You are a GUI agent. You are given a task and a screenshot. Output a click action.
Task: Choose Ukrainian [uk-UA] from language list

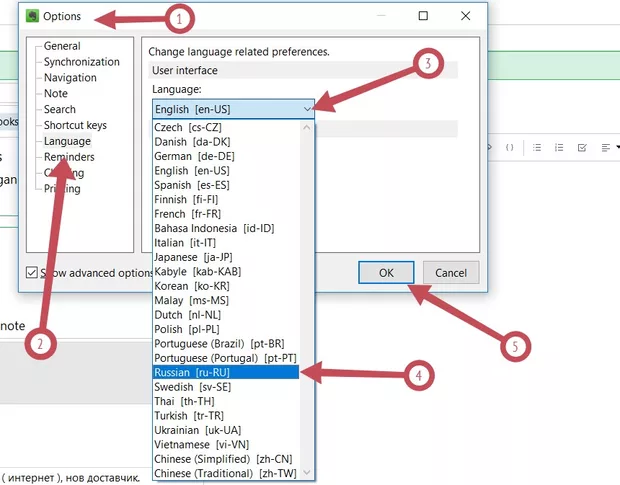click(226, 430)
